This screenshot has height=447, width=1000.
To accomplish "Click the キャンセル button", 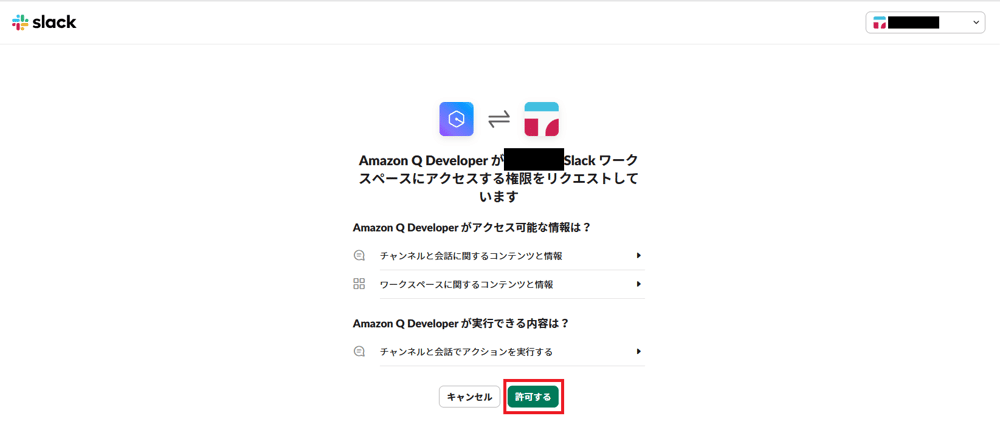I will 469,397.
